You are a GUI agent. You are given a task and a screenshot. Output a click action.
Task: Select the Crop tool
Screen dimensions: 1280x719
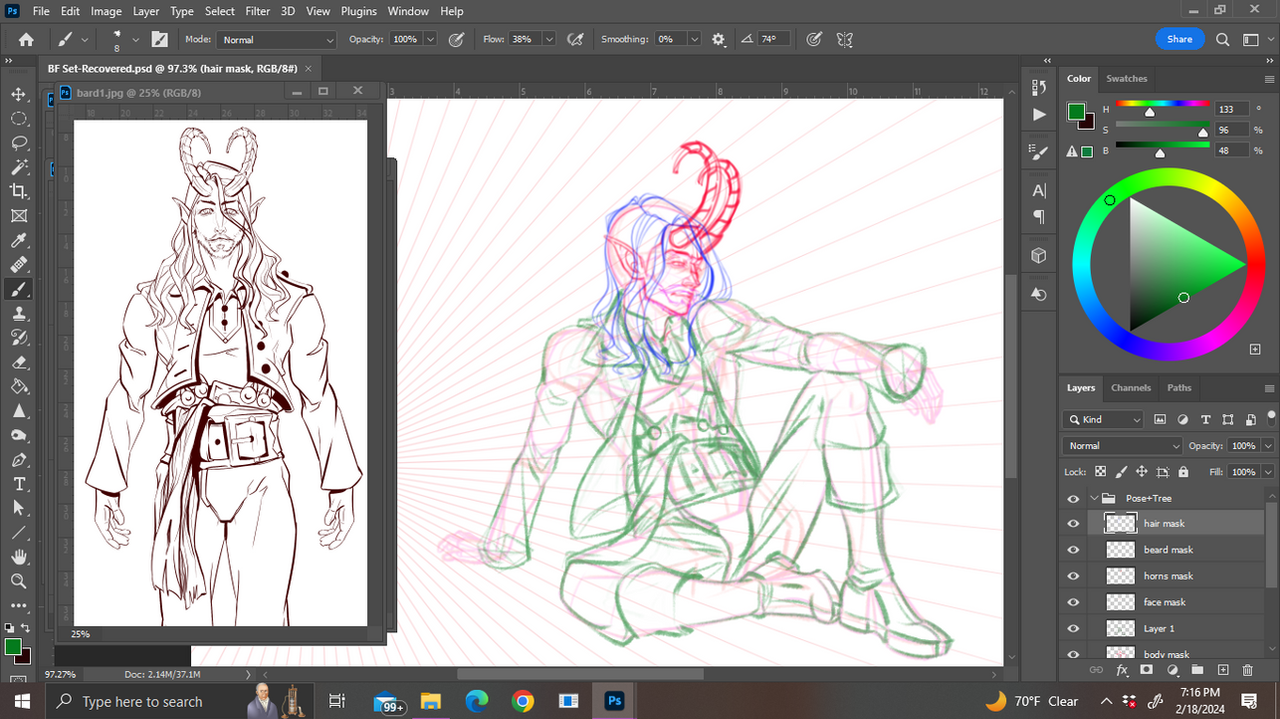[x=19, y=191]
